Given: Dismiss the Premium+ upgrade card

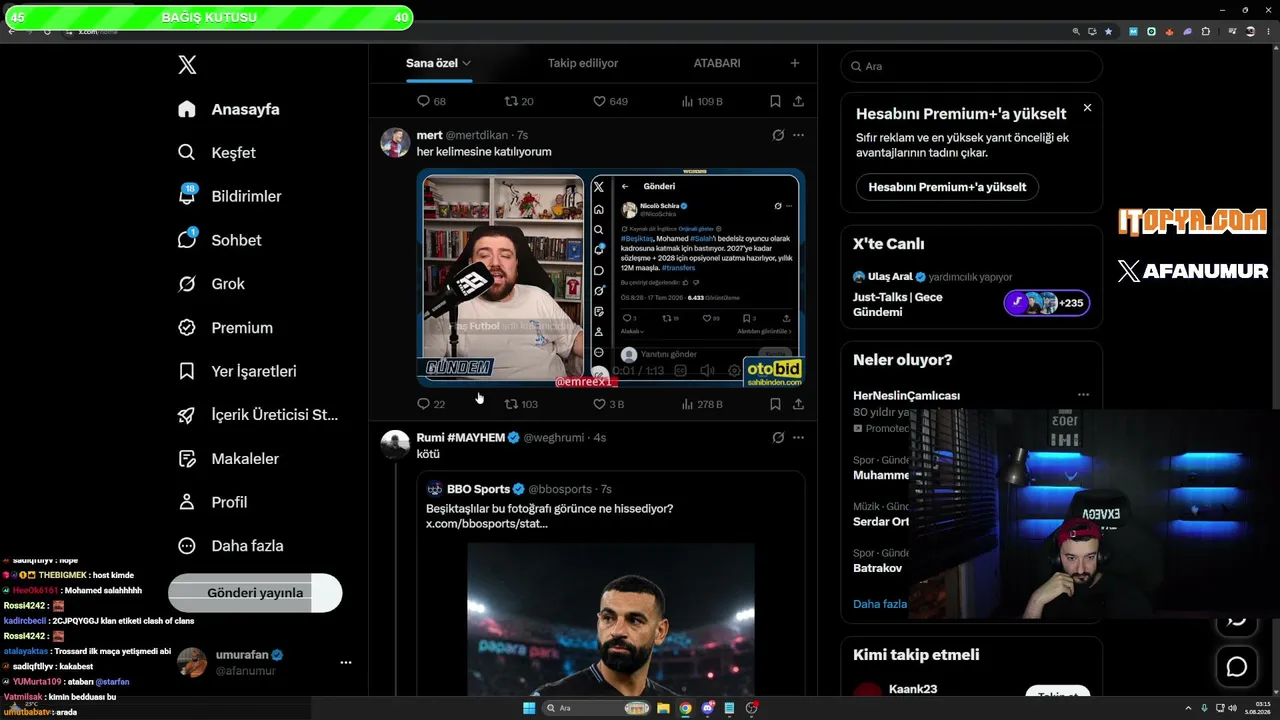Looking at the screenshot, I should tap(1087, 108).
